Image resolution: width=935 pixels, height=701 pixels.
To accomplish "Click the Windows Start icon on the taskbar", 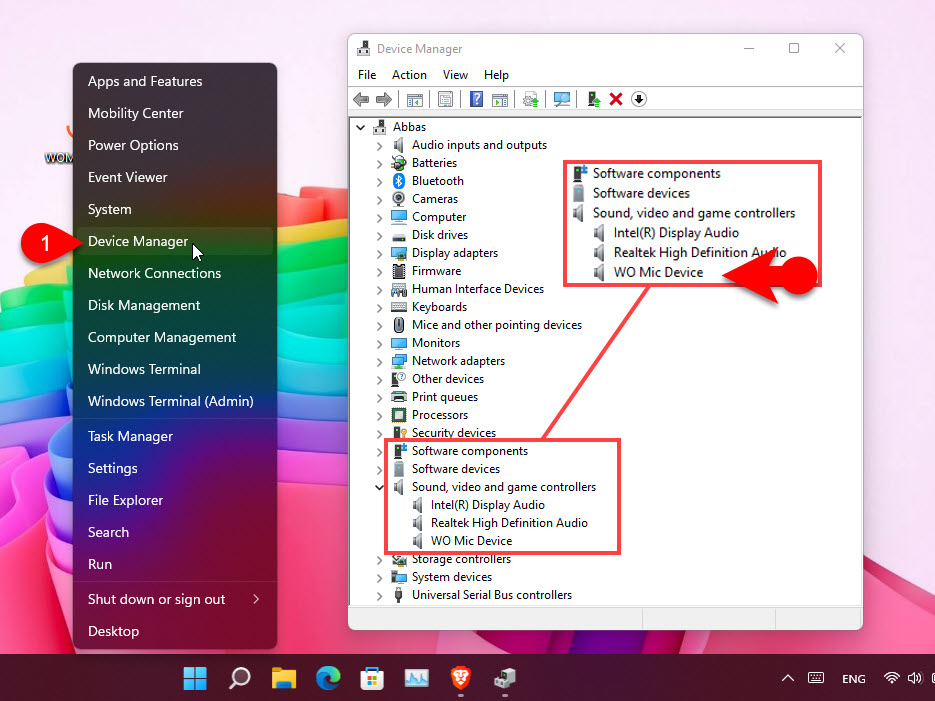I will coord(195,678).
